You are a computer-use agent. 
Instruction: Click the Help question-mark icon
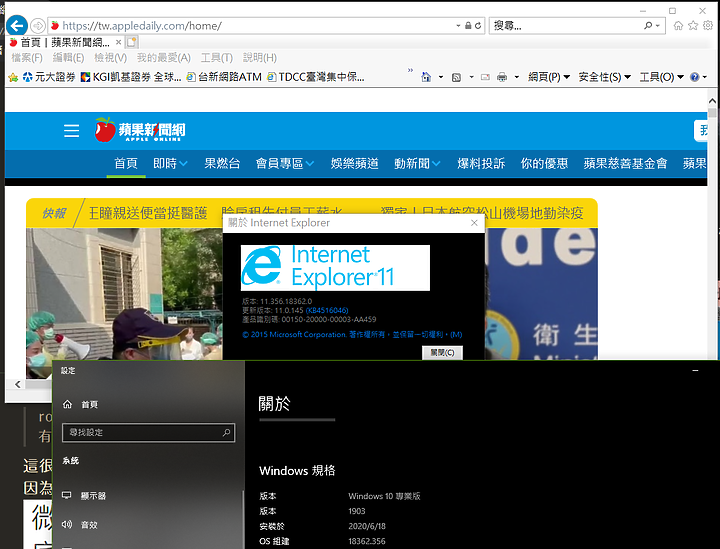pos(694,77)
